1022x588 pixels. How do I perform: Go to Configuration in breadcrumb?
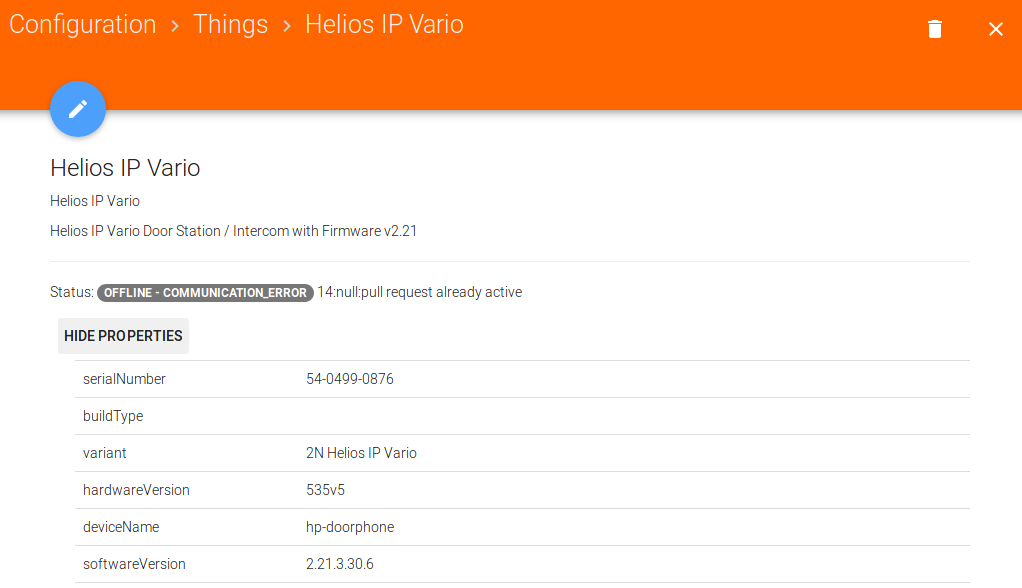pos(83,25)
